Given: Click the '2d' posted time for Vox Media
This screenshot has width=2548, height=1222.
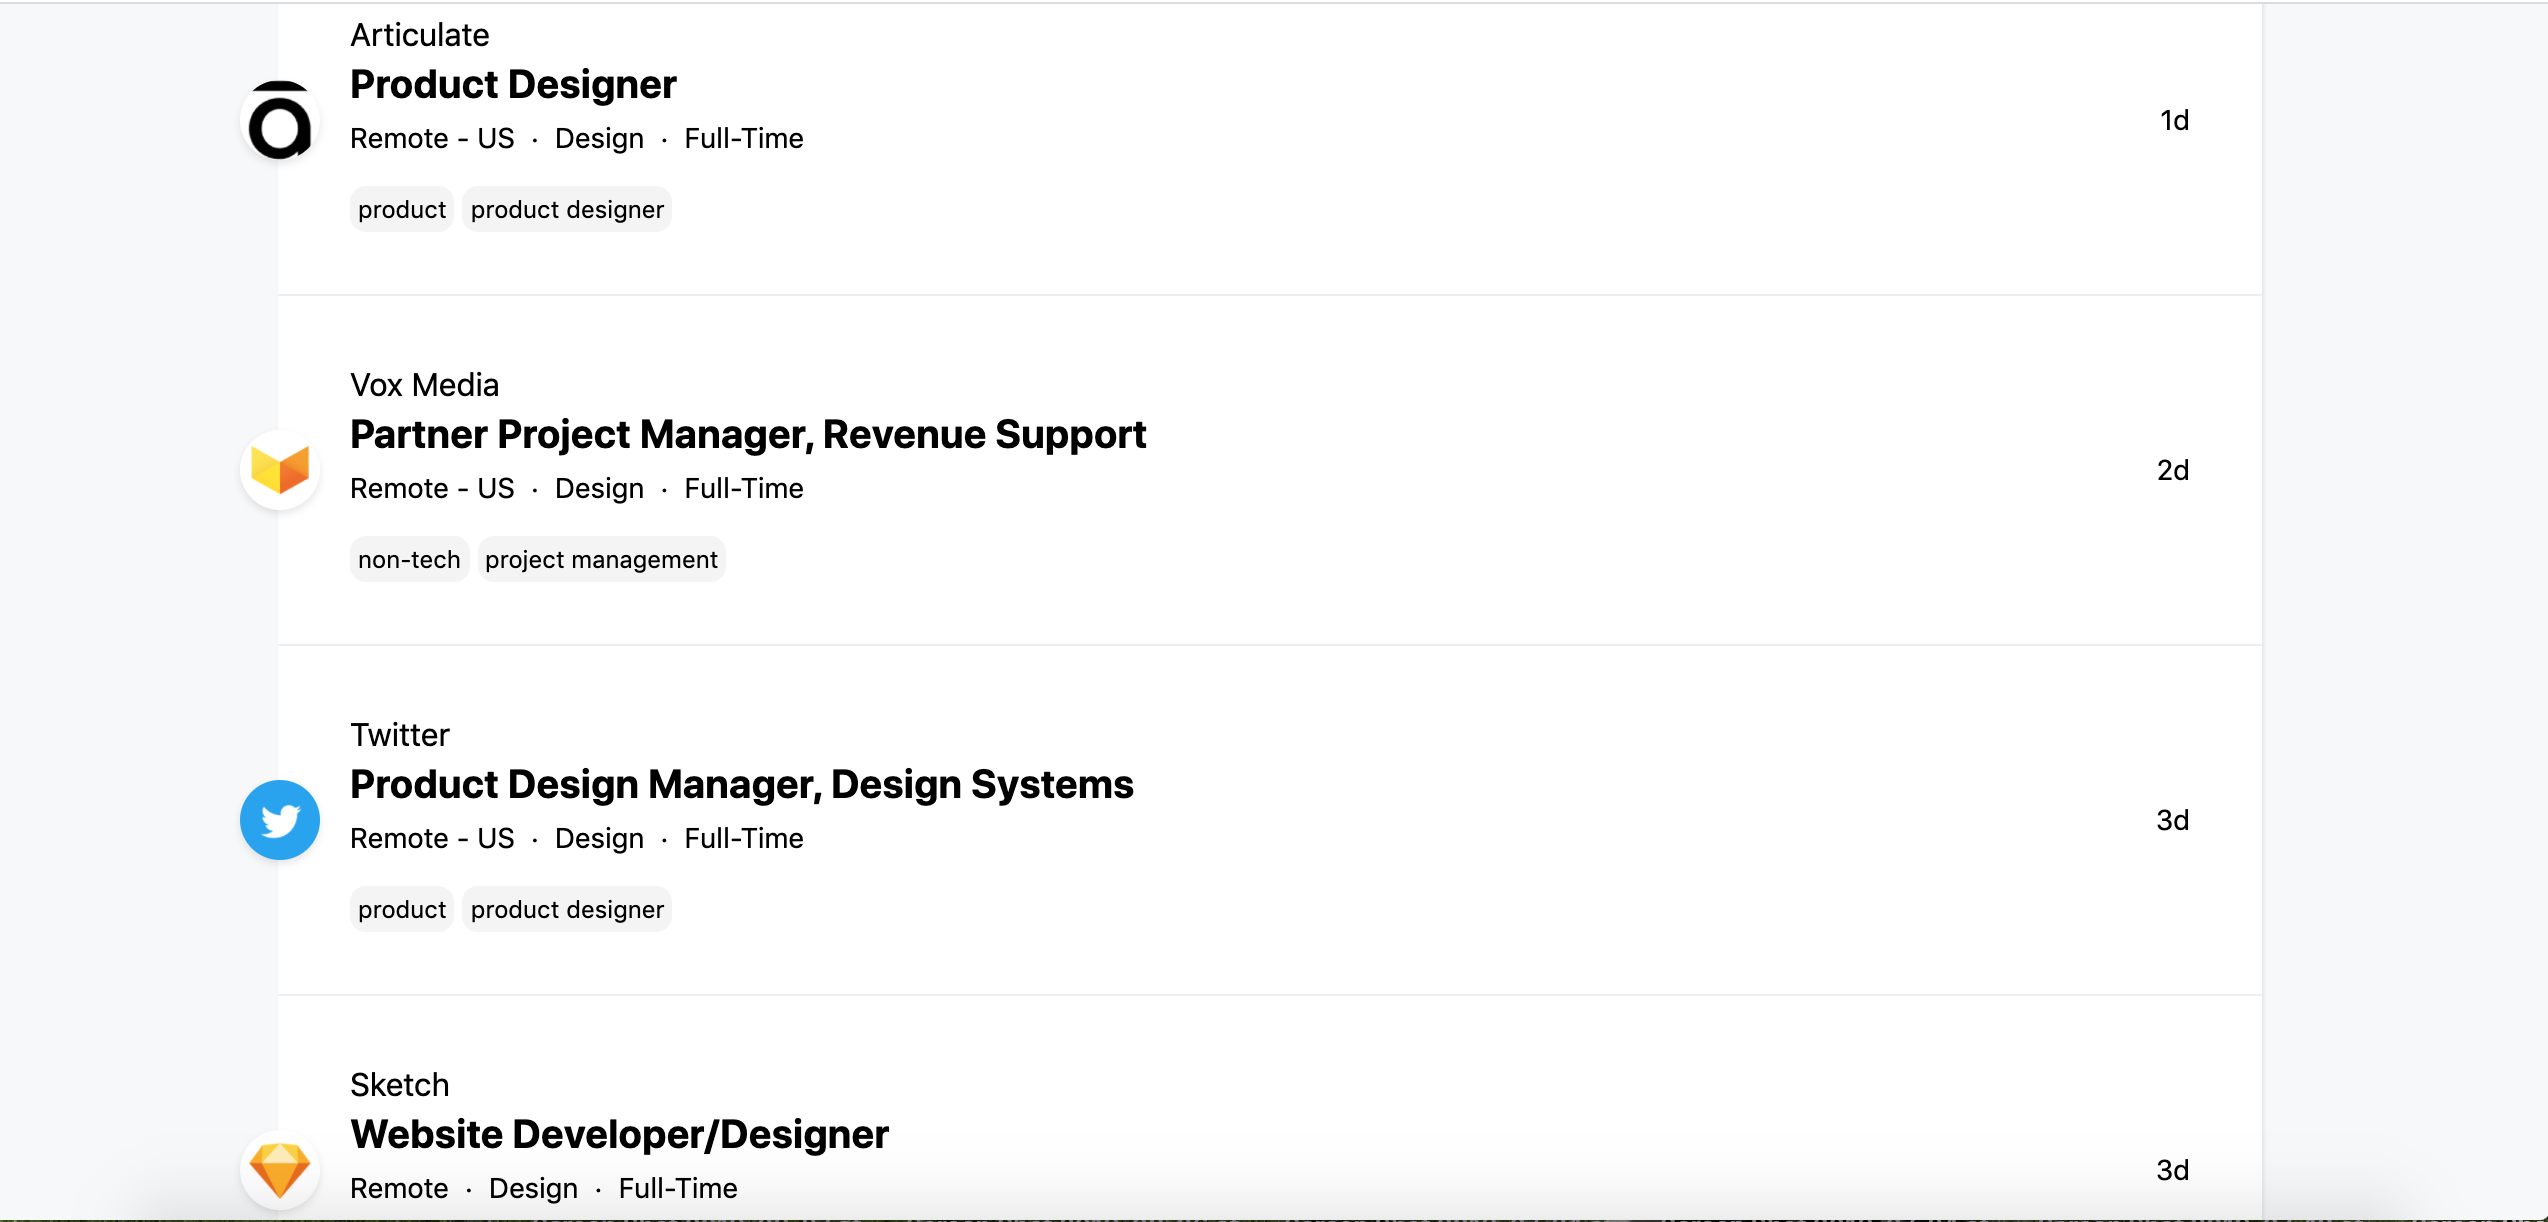Looking at the screenshot, I should pos(2173,470).
